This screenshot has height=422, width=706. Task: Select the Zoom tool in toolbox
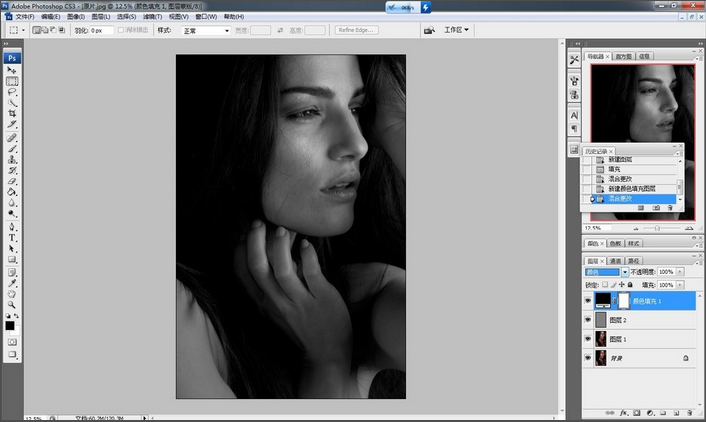[12, 305]
